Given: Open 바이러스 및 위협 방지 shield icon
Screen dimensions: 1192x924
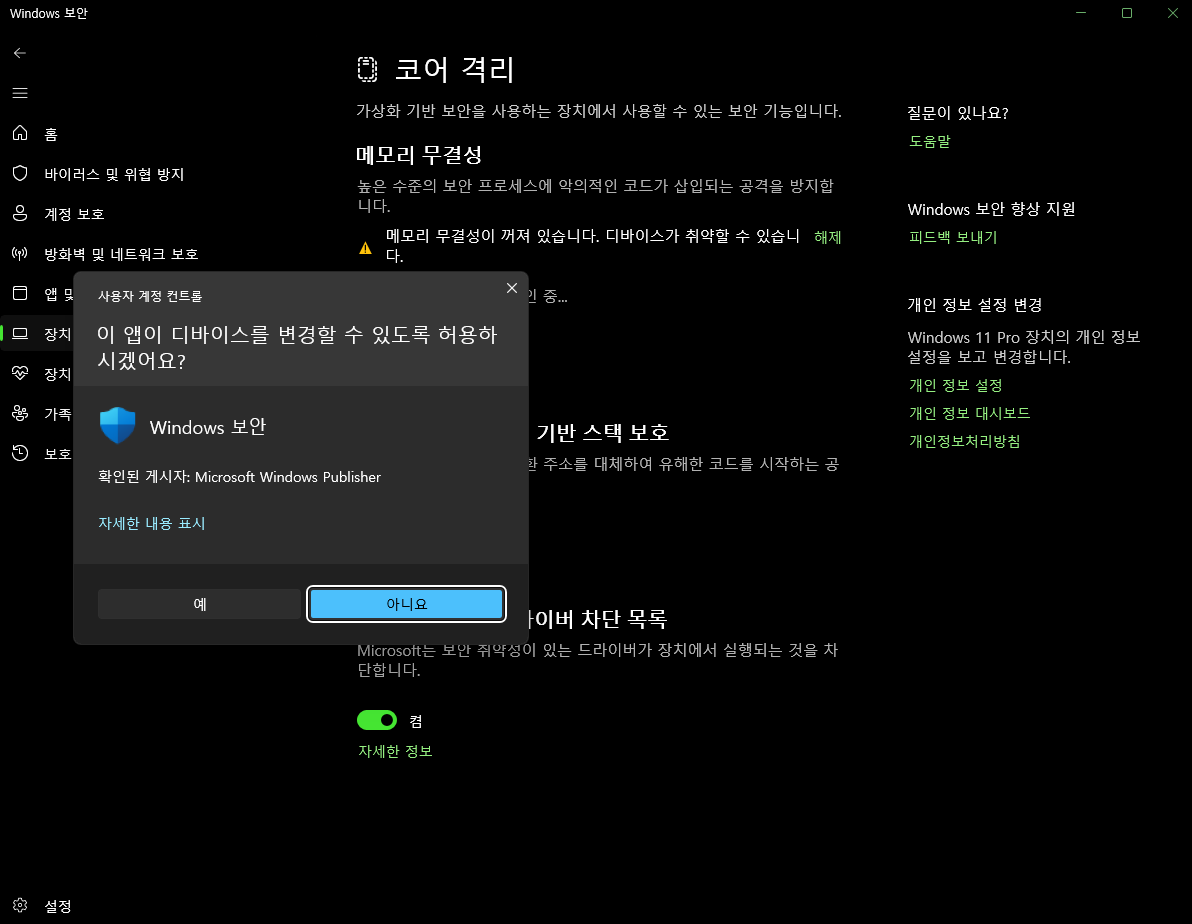Looking at the screenshot, I should [20, 173].
